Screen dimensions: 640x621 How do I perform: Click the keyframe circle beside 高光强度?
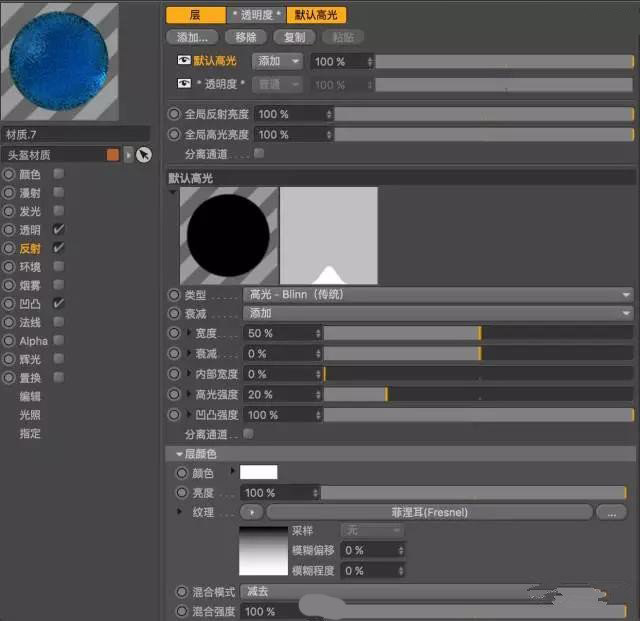[174, 394]
